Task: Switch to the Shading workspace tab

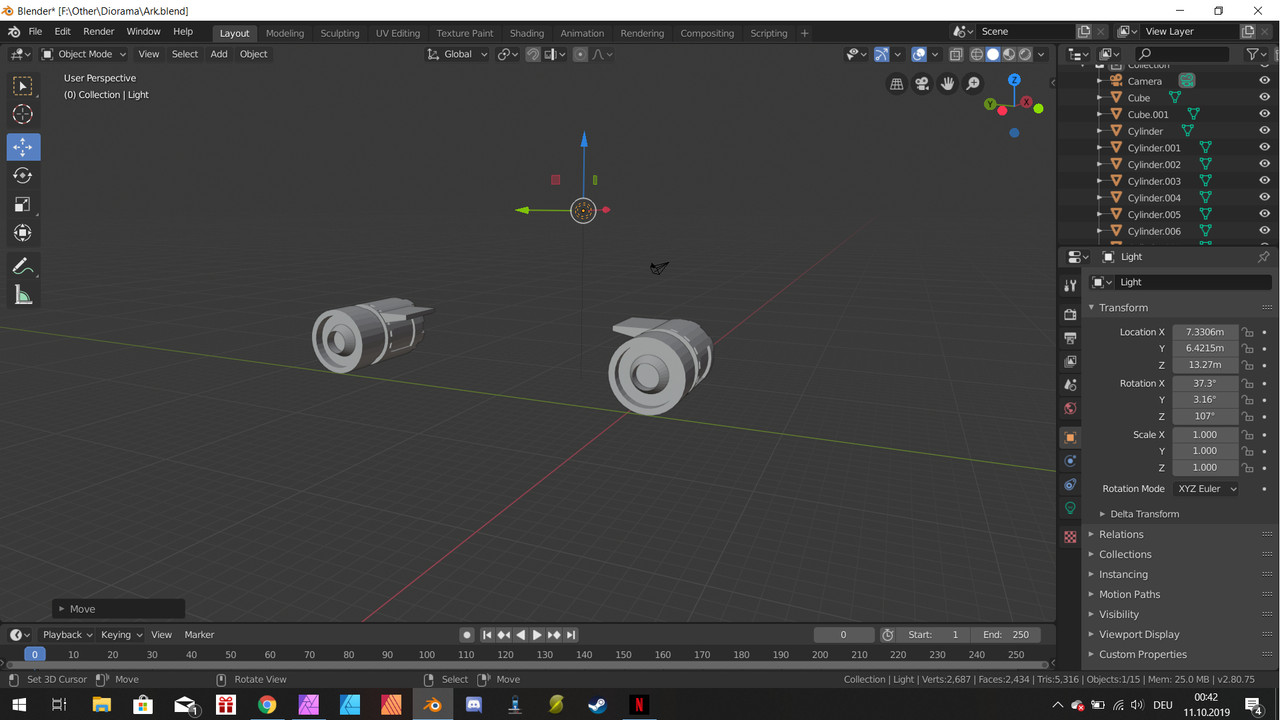Action: click(x=527, y=33)
